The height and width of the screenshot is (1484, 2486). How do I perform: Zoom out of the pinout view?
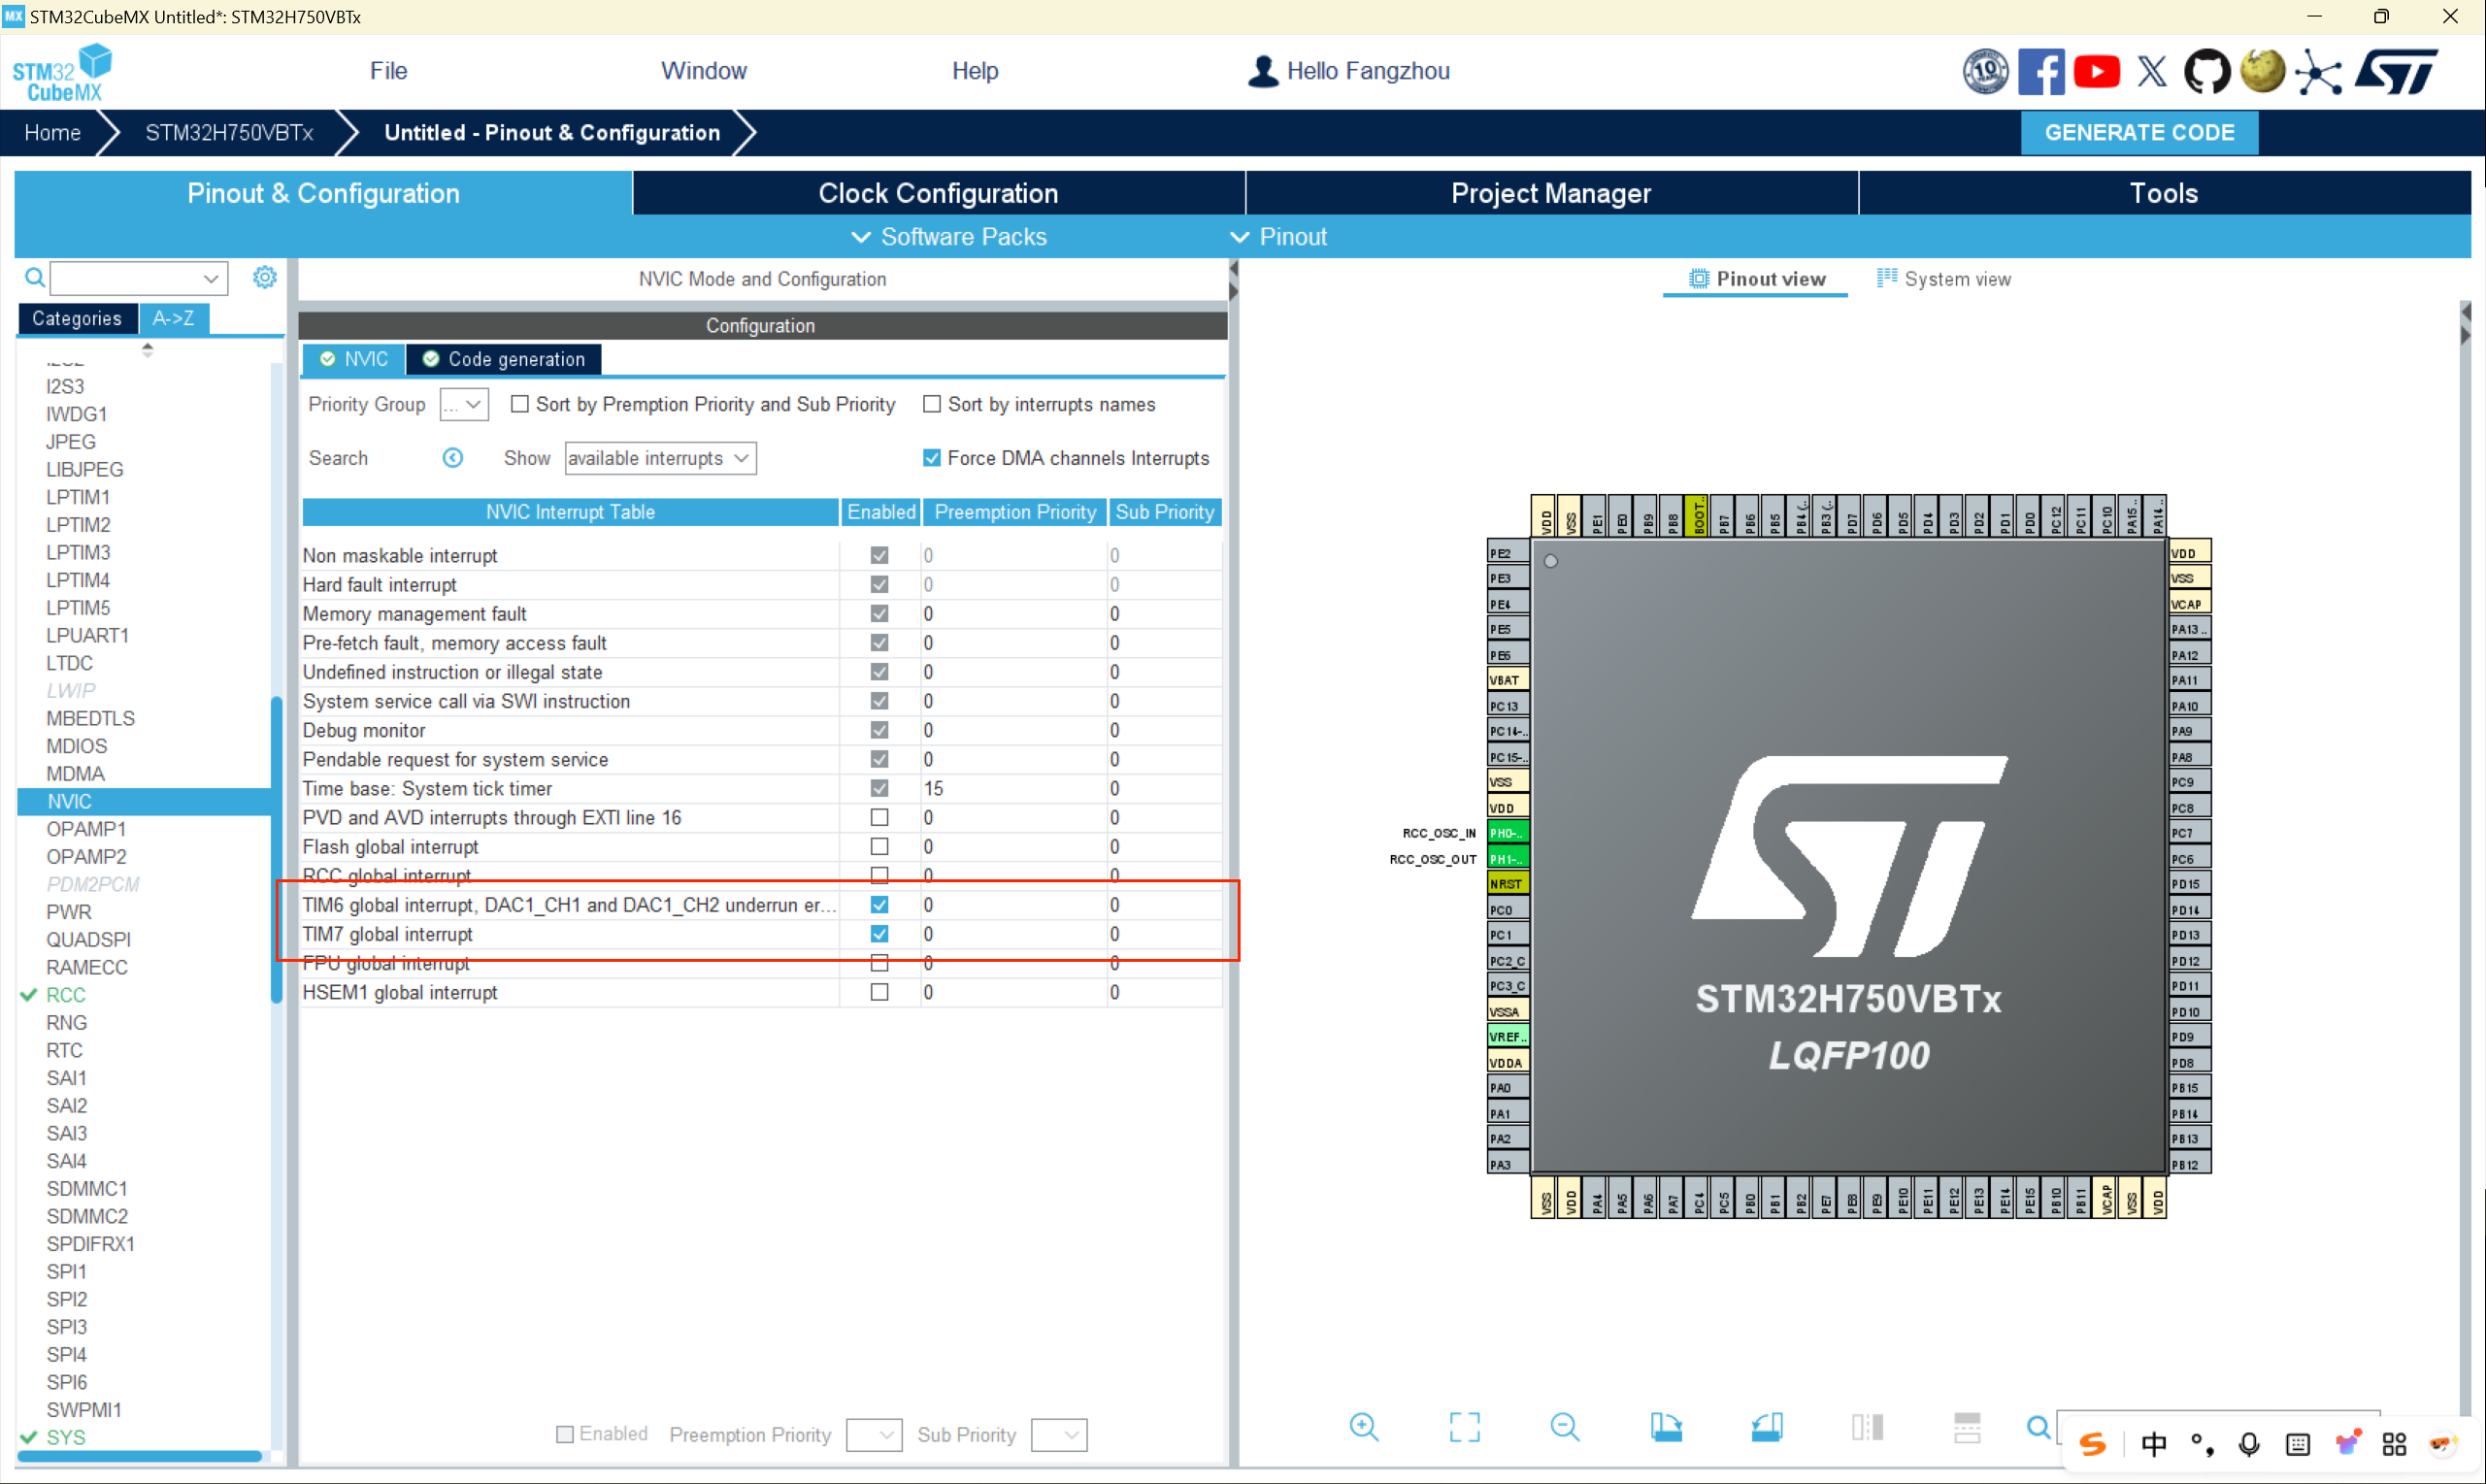[x=1565, y=1427]
